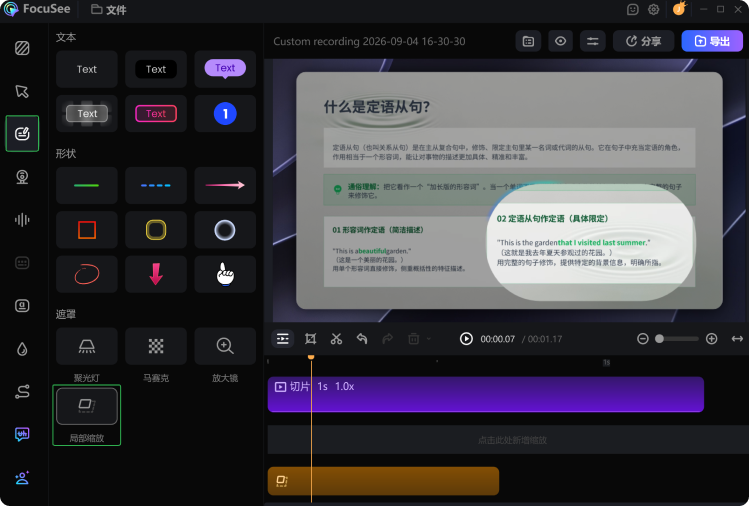This screenshot has height=506, width=749.
Task: Play the recording preview
Action: point(466,339)
